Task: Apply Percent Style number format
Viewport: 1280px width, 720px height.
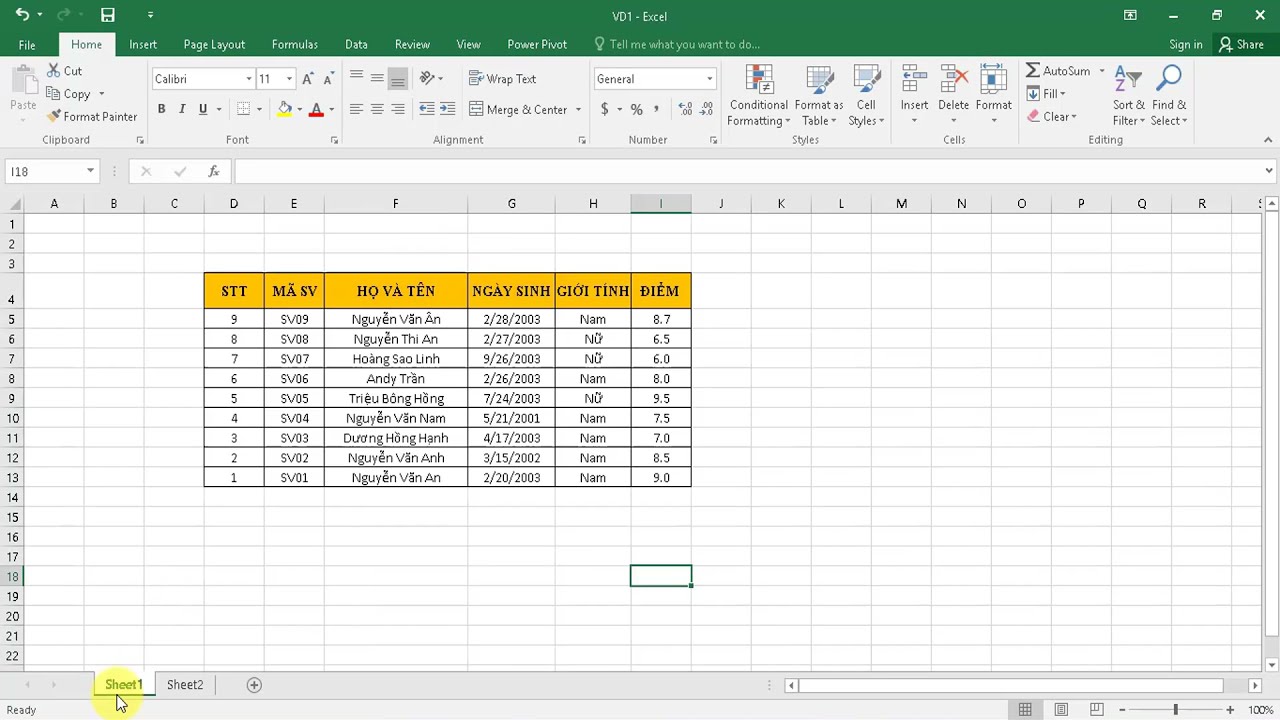Action: 636,109
